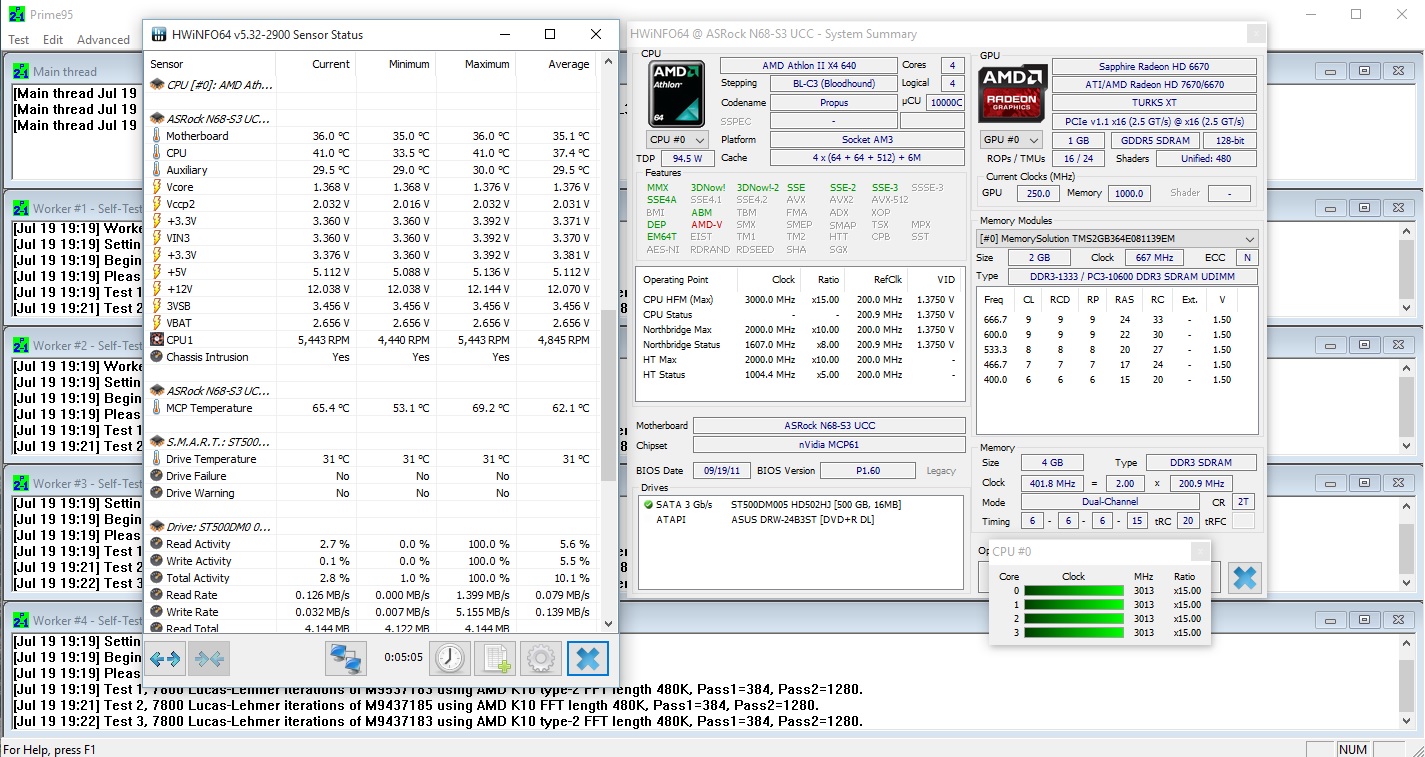
Task: Click Core 2 clock bar
Action: (x=1072, y=619)
